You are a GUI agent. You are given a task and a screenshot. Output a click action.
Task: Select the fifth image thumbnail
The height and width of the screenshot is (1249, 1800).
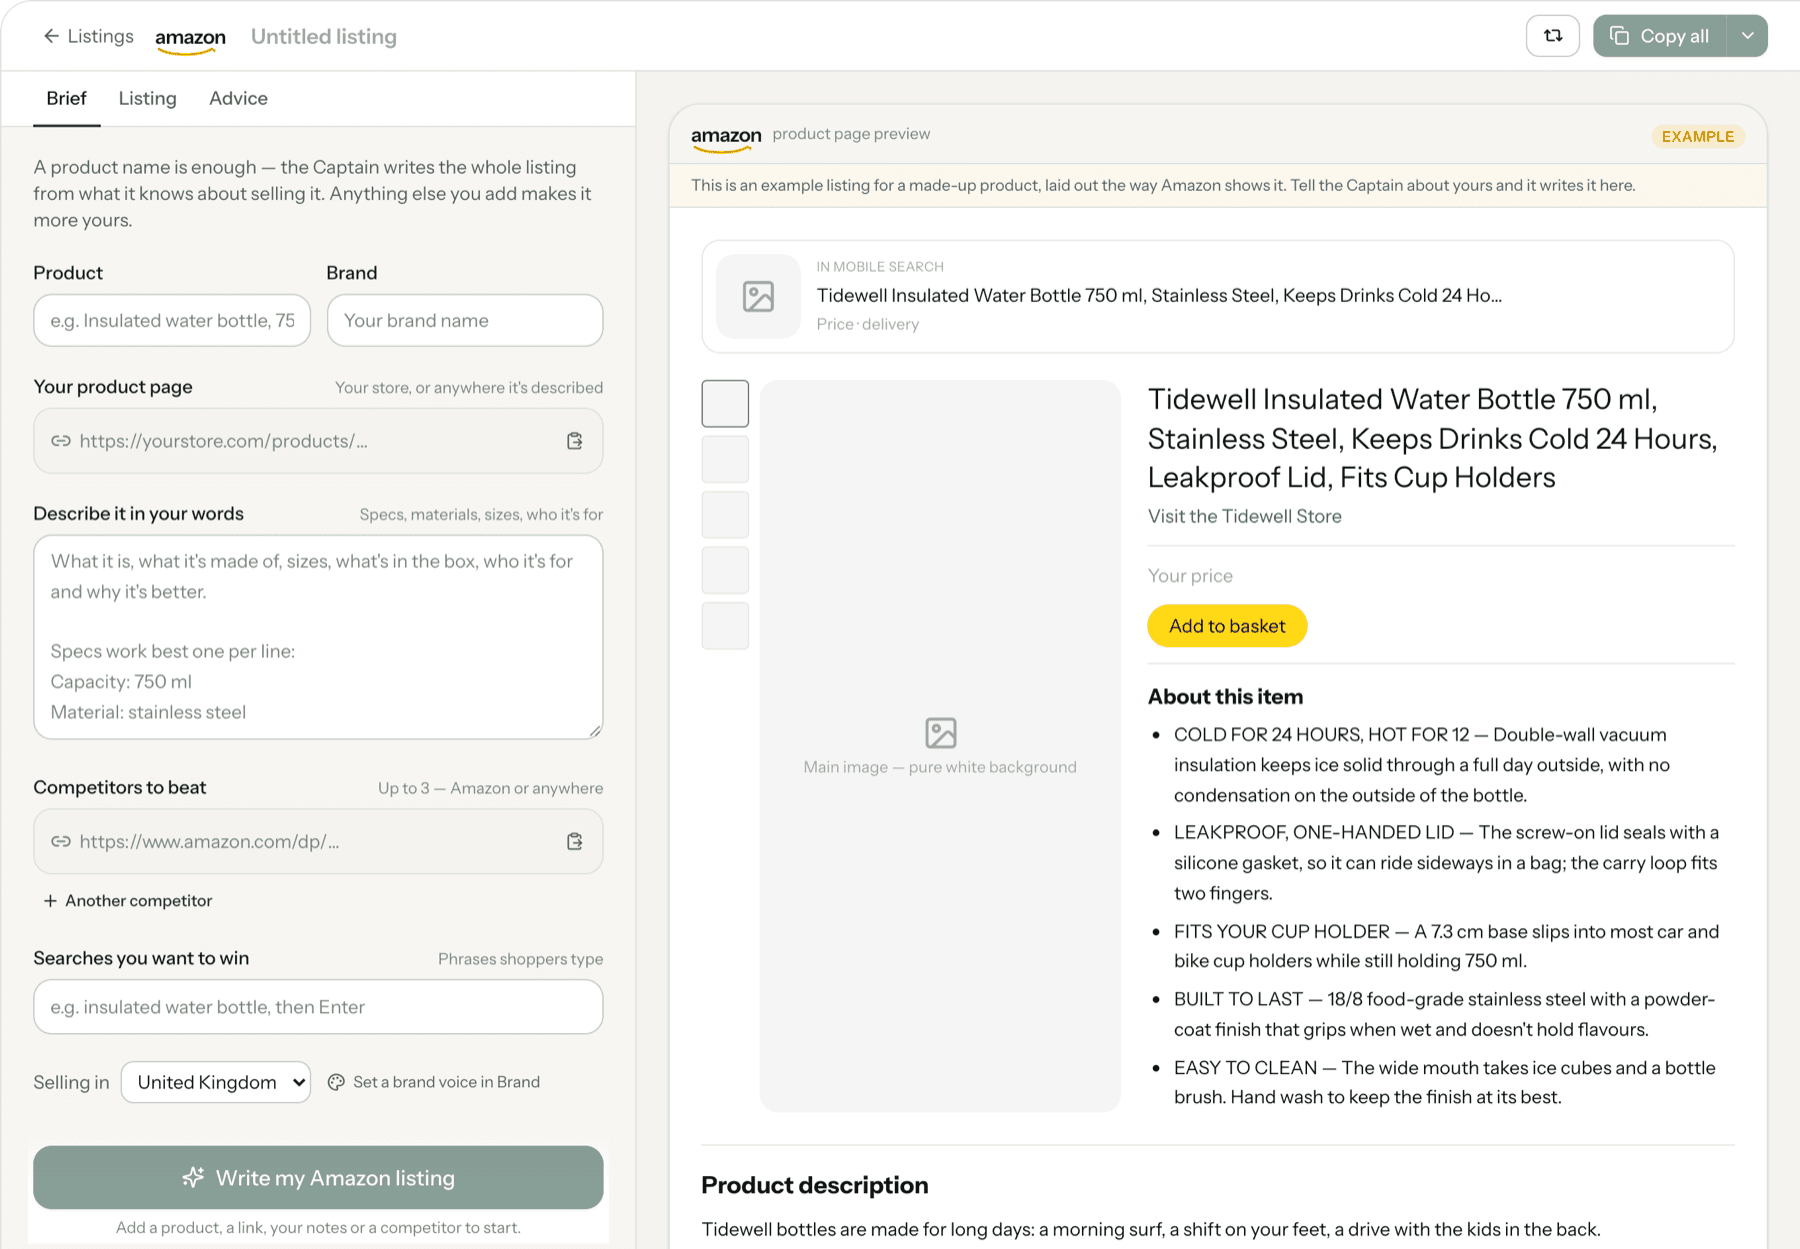tap(725, 626)
